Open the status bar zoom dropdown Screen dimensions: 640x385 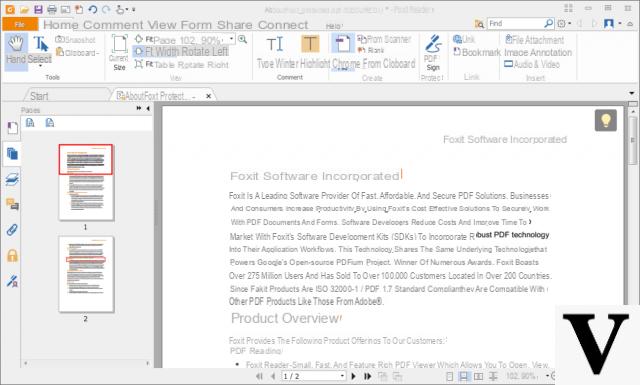[x=547, y=376]
